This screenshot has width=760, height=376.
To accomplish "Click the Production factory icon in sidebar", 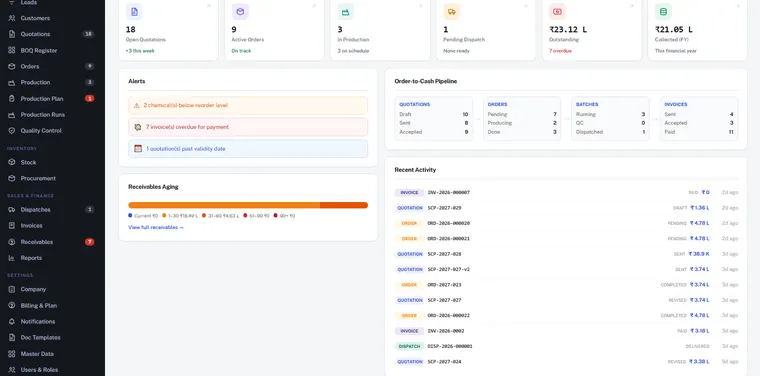I will [x=12, y=82].
